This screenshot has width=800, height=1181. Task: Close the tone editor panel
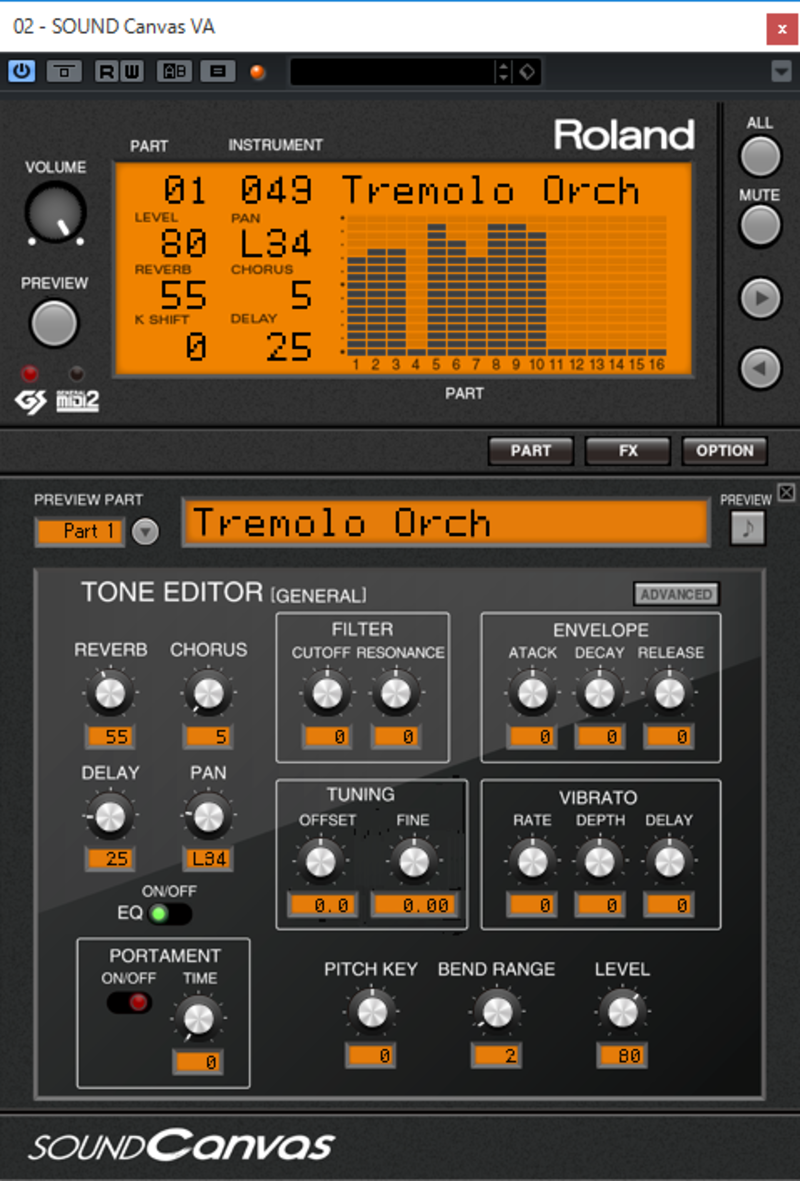click(x=786, y=493)
